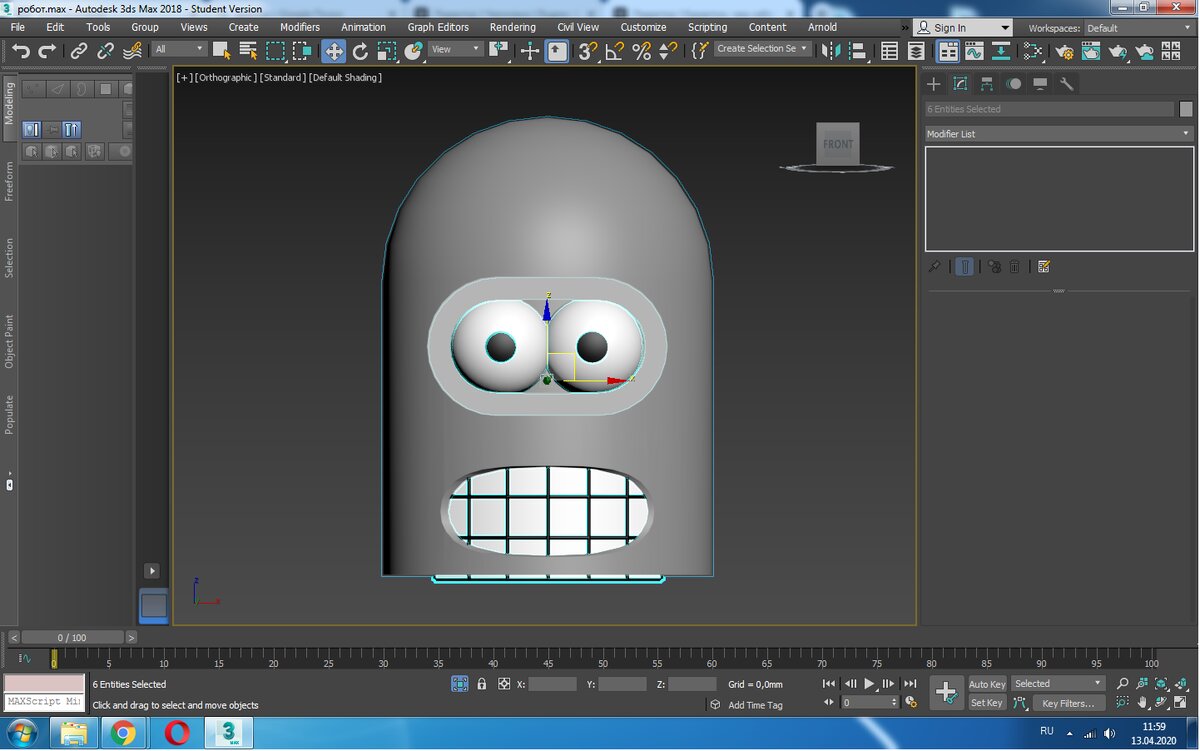1200x751 pixels.
Task: Click the Select and Link icon
Action: pyautogui.click(x=79, y=51)
